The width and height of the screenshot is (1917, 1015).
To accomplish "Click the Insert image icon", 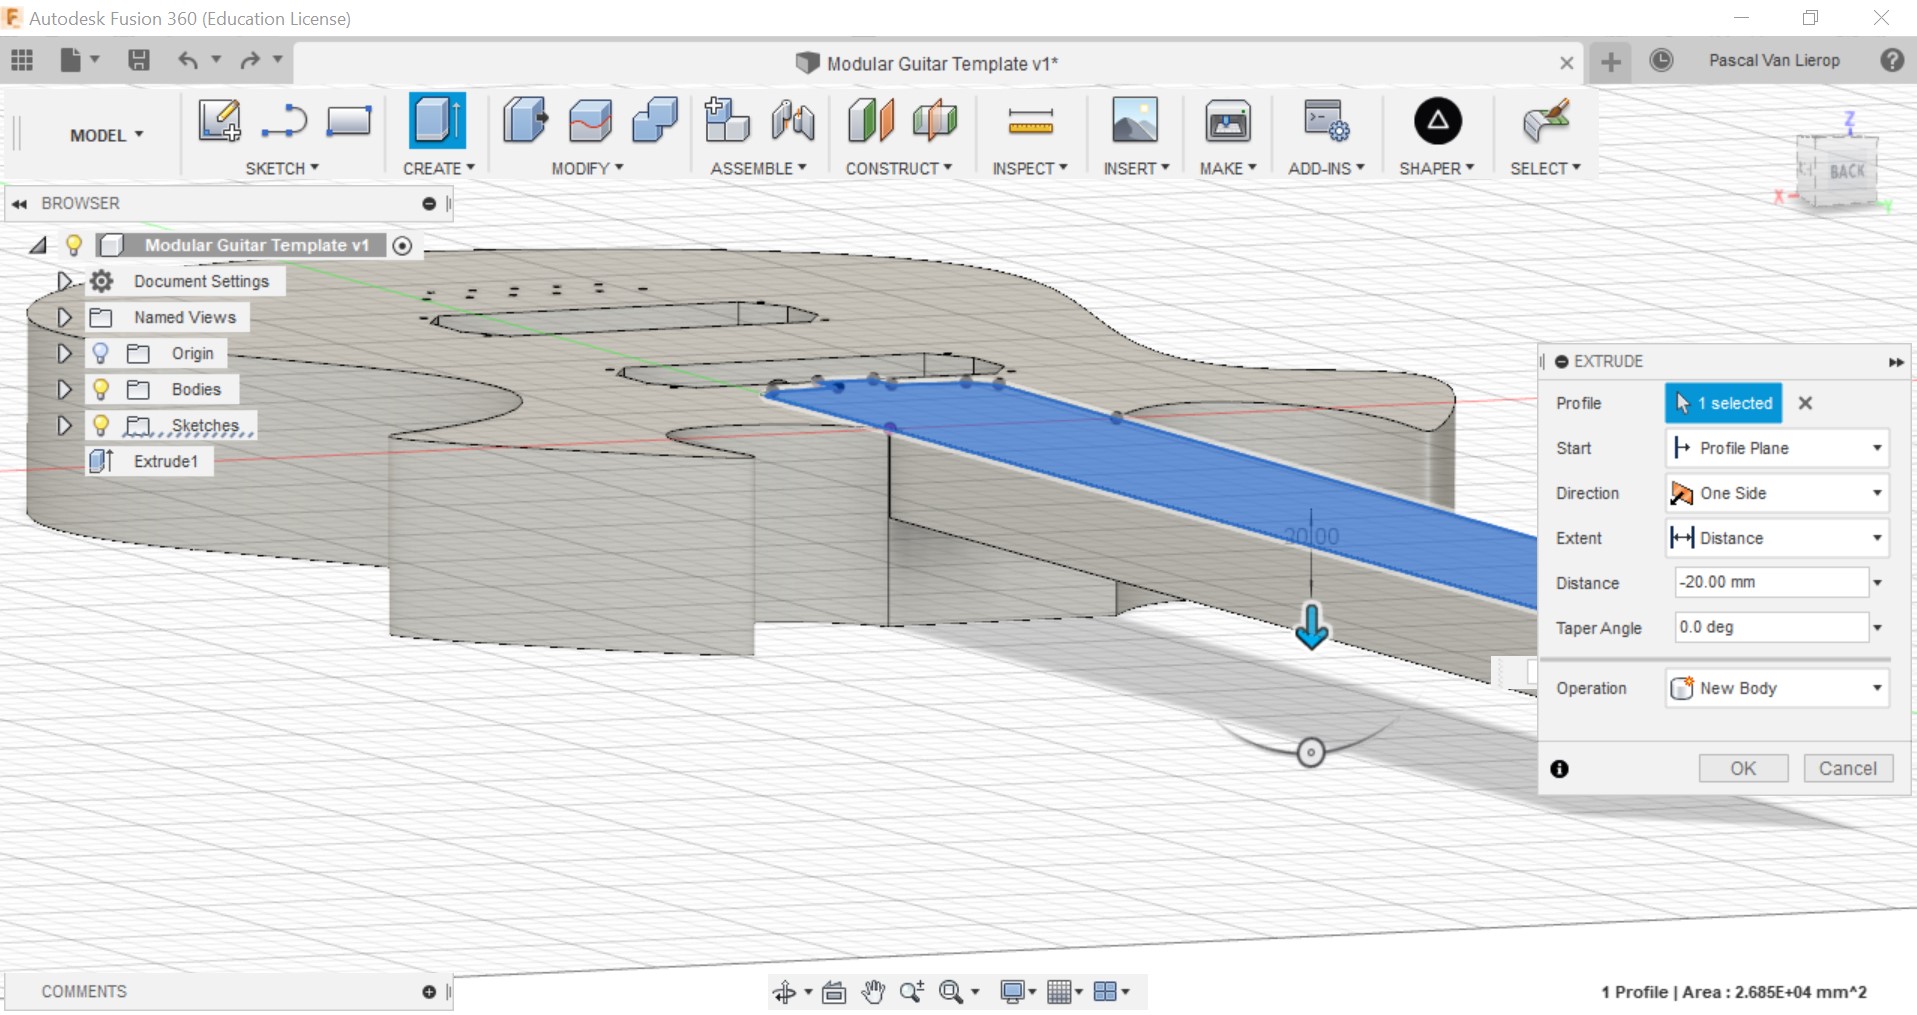I will 1135,121.
